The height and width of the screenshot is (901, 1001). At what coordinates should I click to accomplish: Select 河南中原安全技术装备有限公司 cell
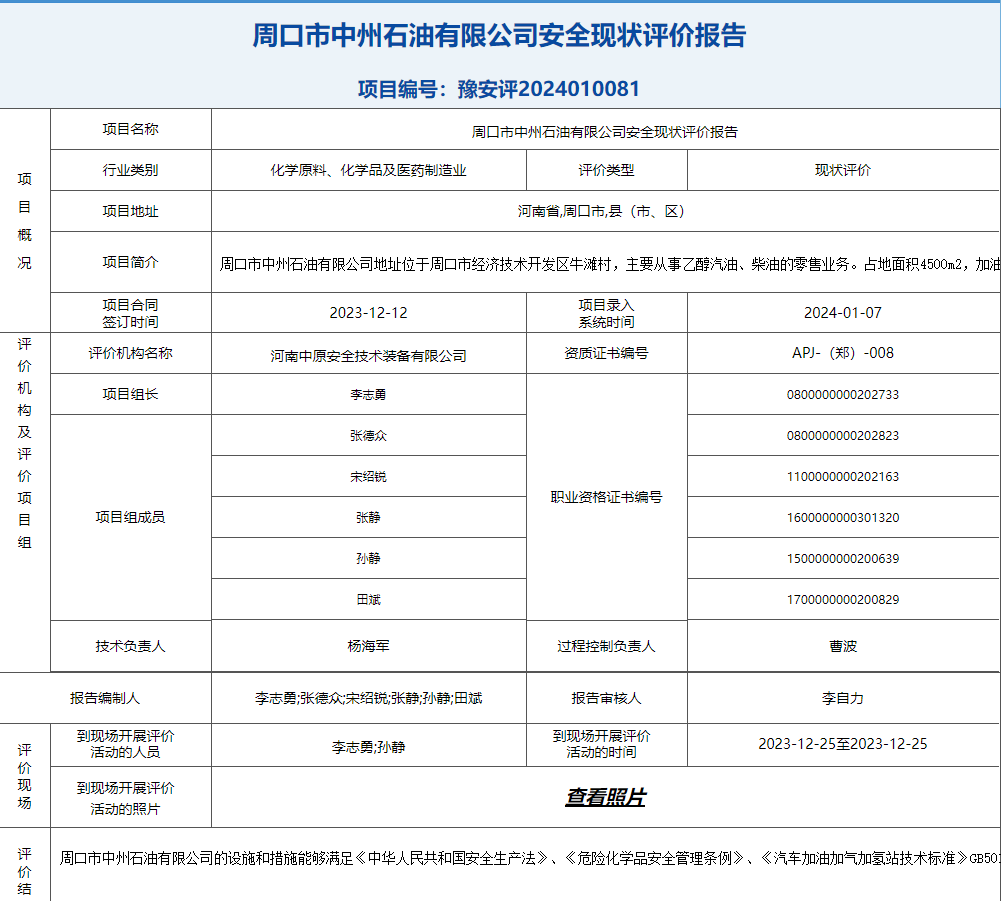(x=368, y=353)
